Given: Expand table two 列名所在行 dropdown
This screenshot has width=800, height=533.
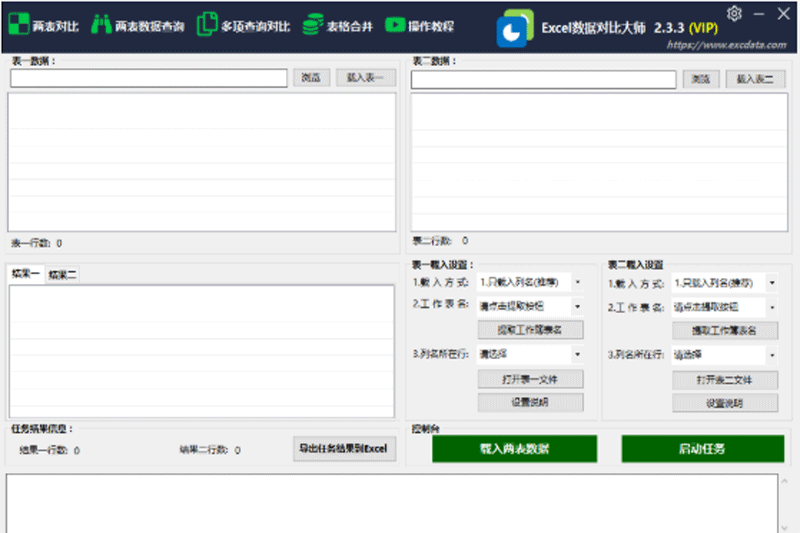Looking at the screenshot, I should click(772, 355).
